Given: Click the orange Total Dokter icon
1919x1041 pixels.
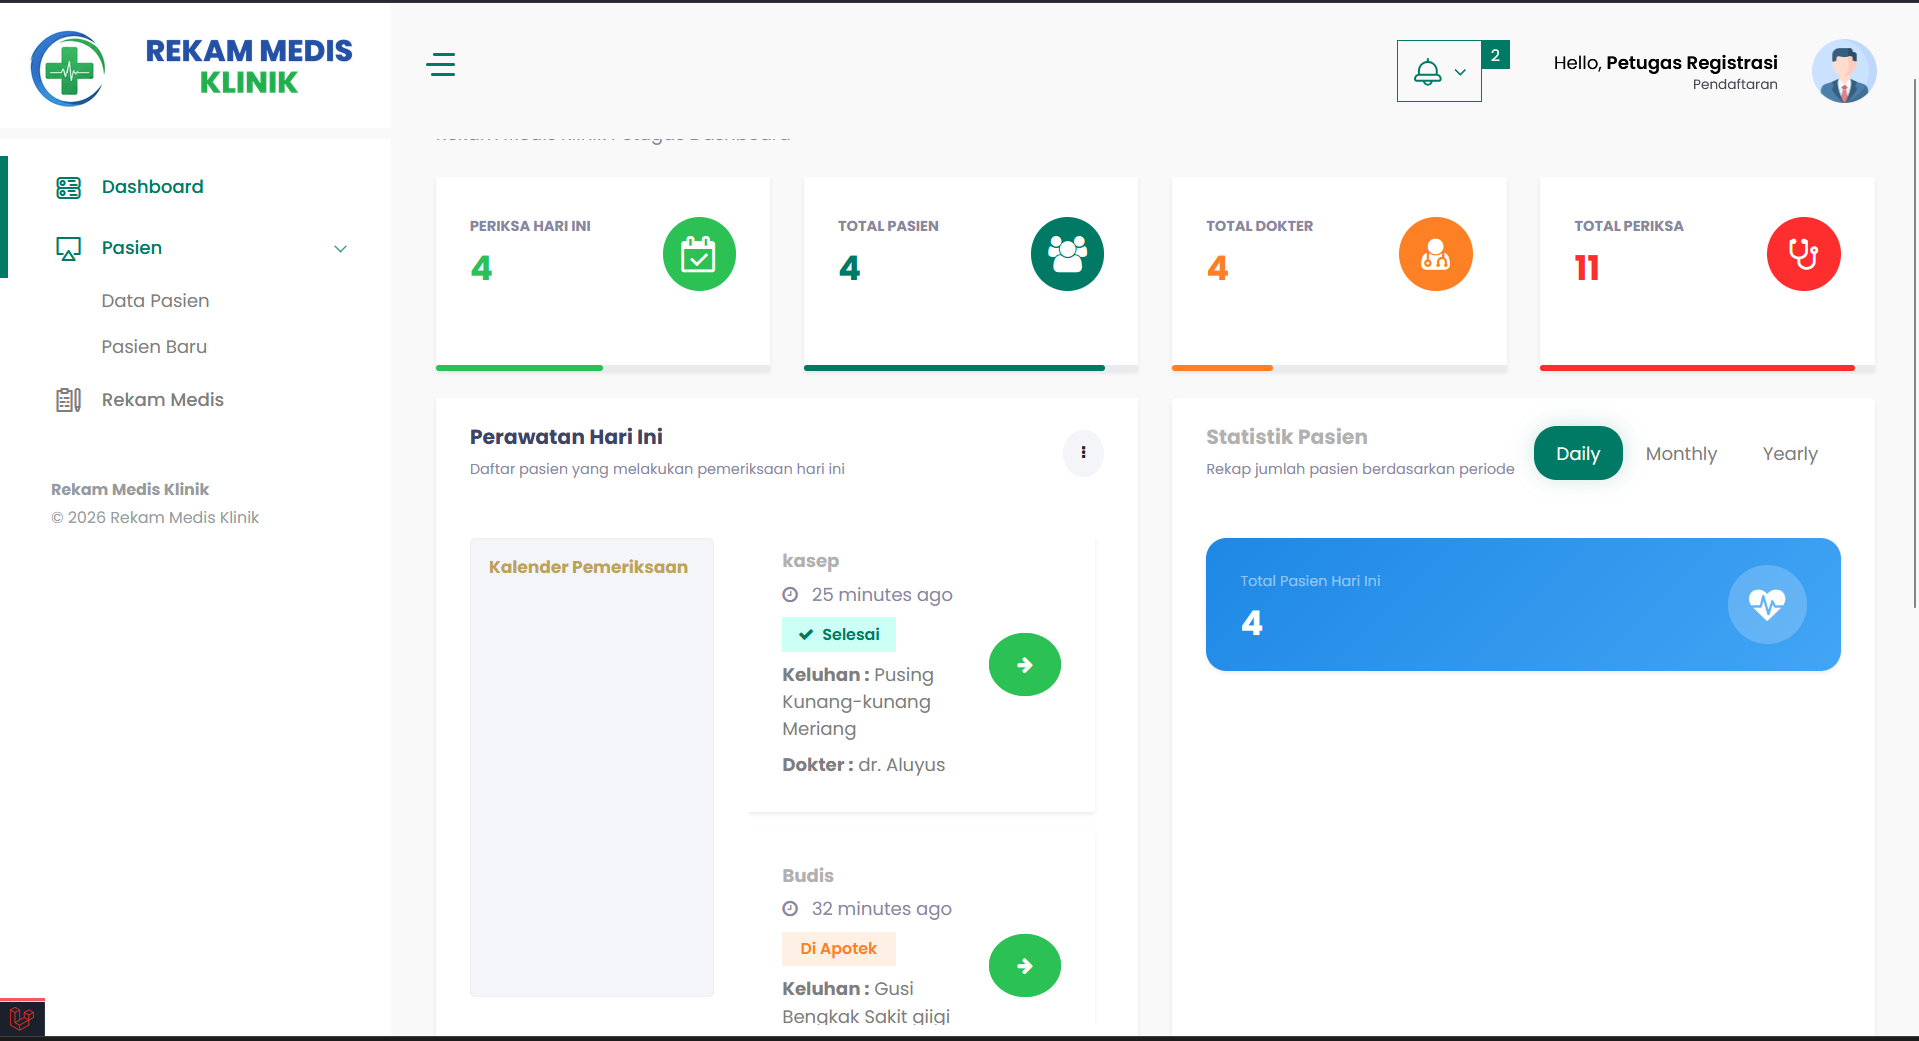Looking at the screenshot, I should click(1435, 254).
